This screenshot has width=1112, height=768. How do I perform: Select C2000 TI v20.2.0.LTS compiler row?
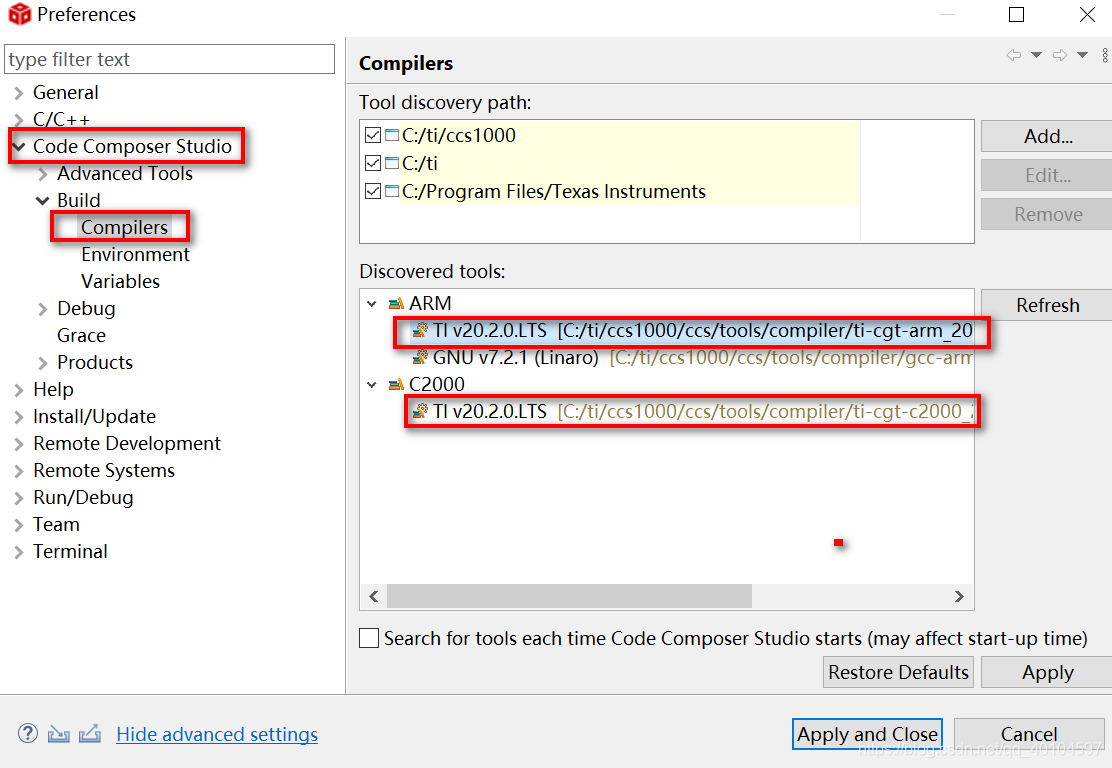click(691, 411)
